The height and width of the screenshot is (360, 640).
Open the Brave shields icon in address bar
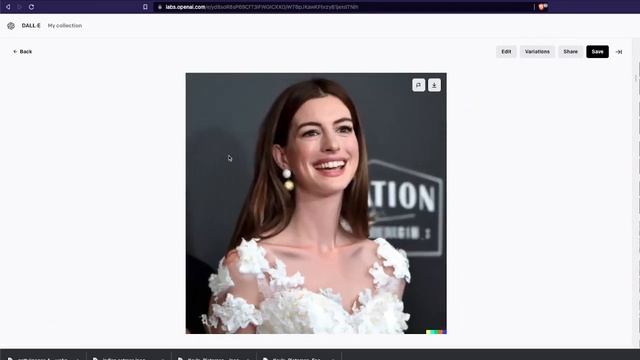point(542,7)
